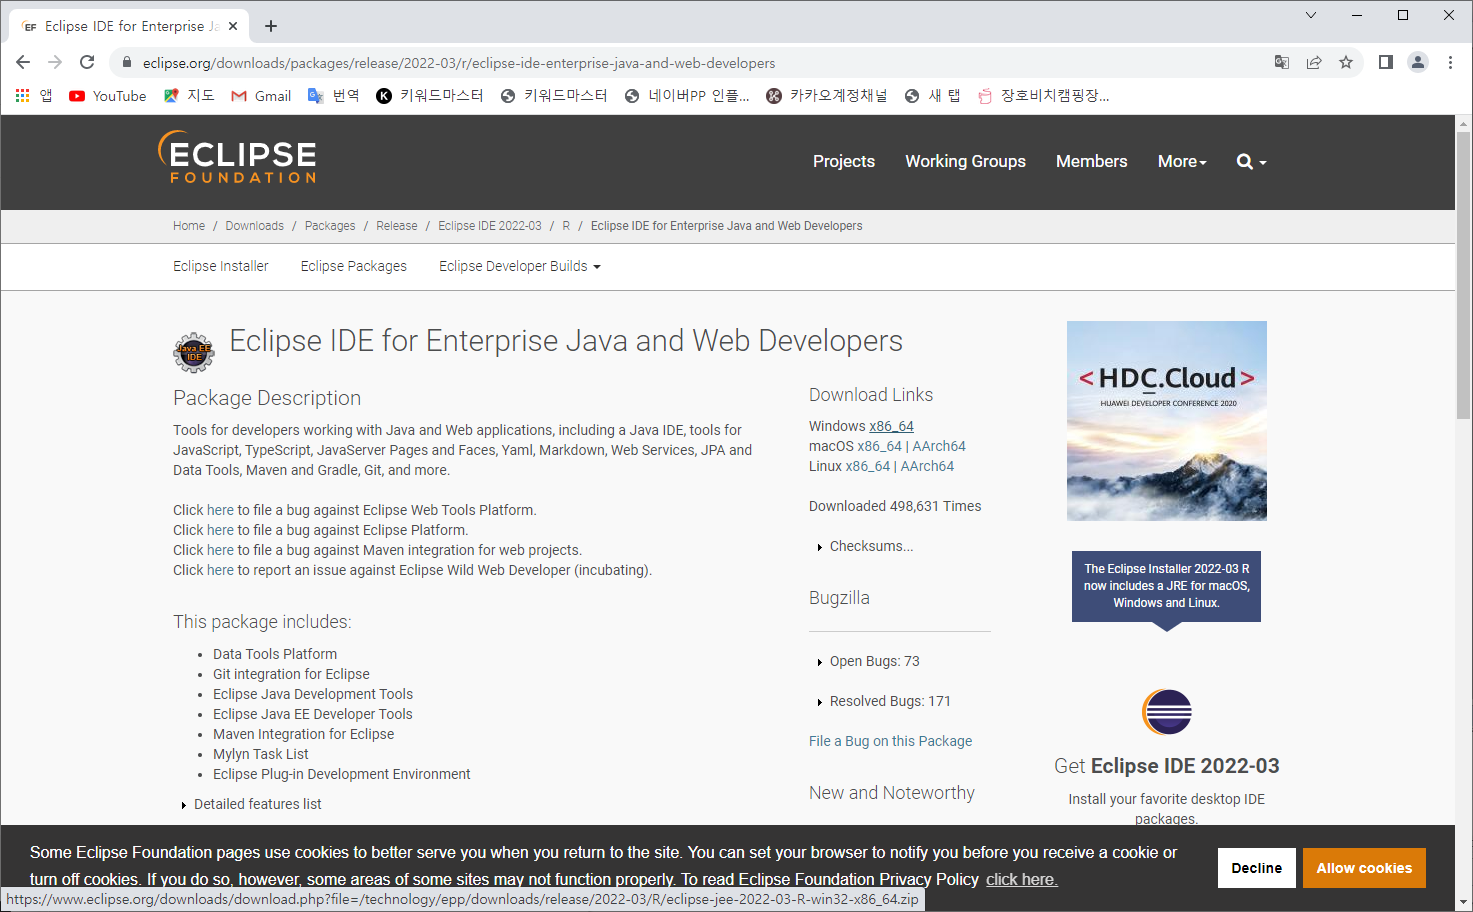Click the Packages breadcrumb

(x=330, y=226)
